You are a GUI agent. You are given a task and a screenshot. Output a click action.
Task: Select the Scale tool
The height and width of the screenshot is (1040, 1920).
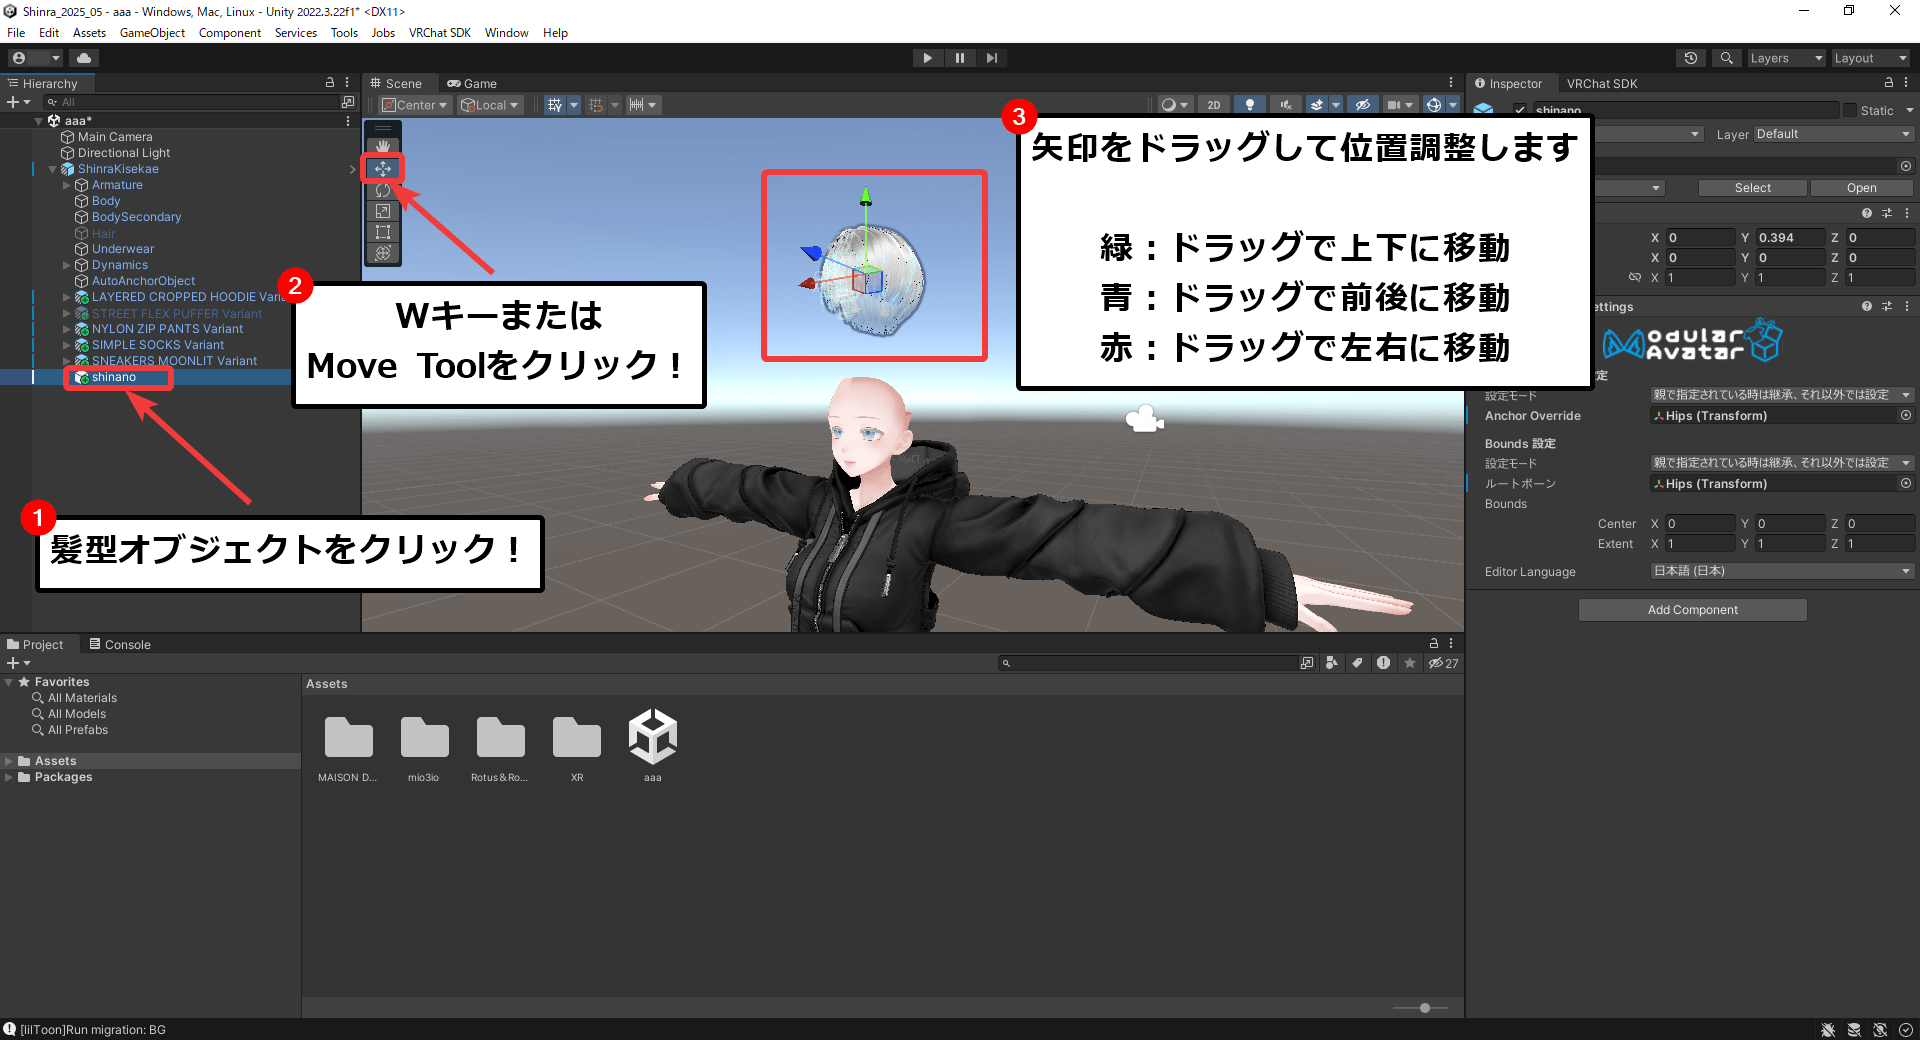point(383,211)
